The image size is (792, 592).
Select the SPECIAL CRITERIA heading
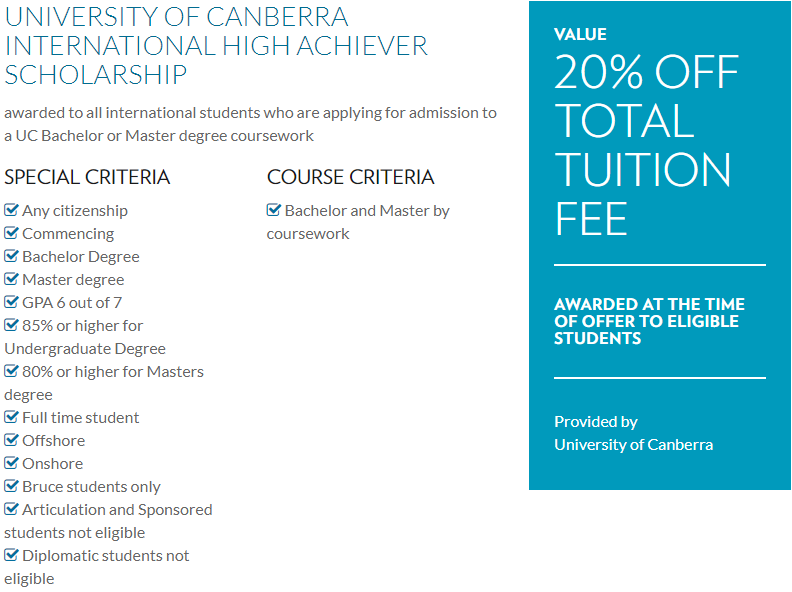click(x=87, y=177)
